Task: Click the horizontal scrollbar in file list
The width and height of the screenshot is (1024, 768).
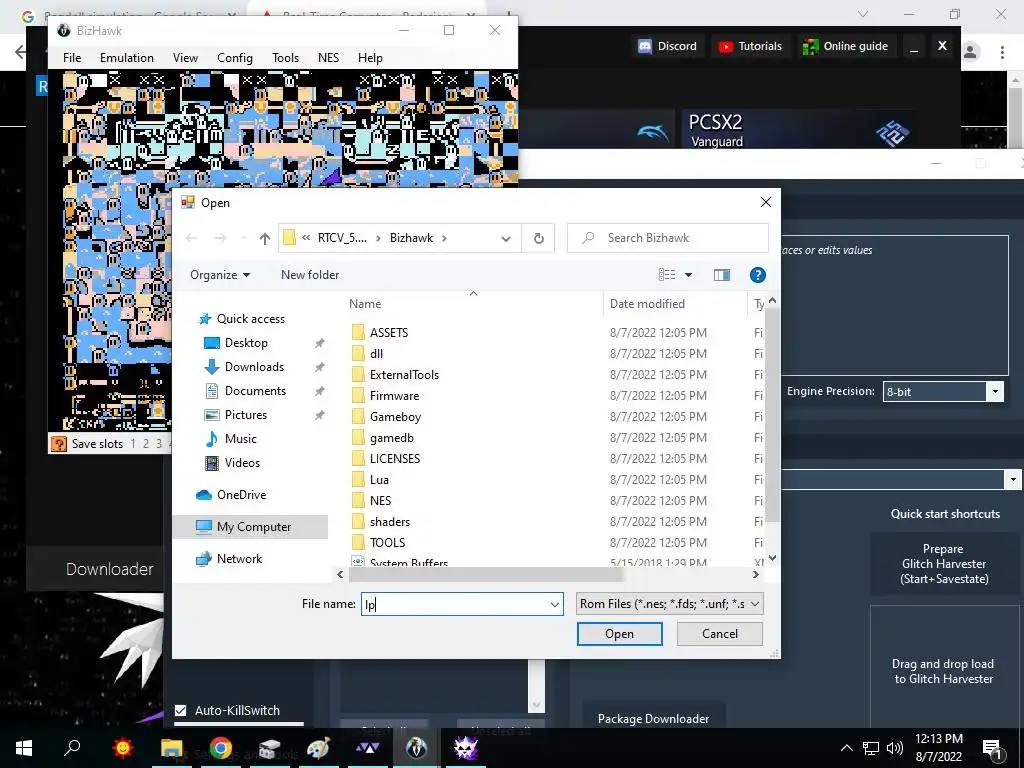Action: pyautogui.click(x=487, y=575)
